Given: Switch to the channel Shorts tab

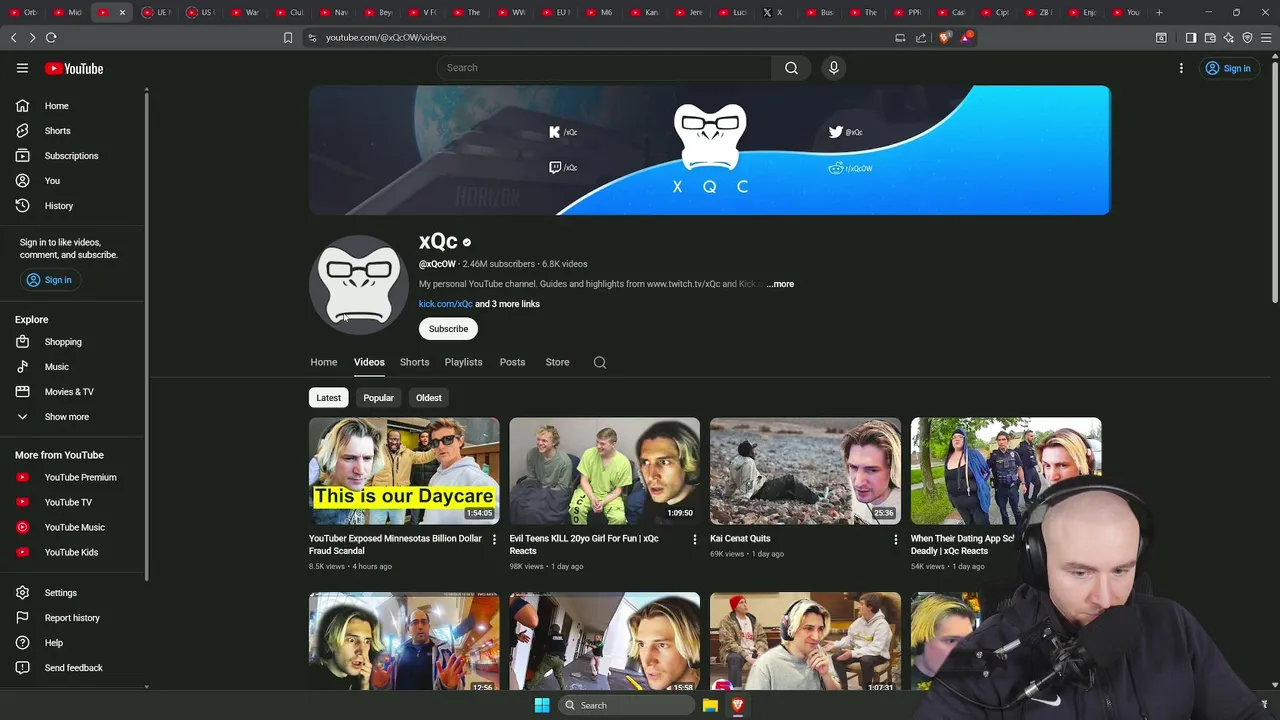Looking at the screenshot, I should tap(414, 362).
